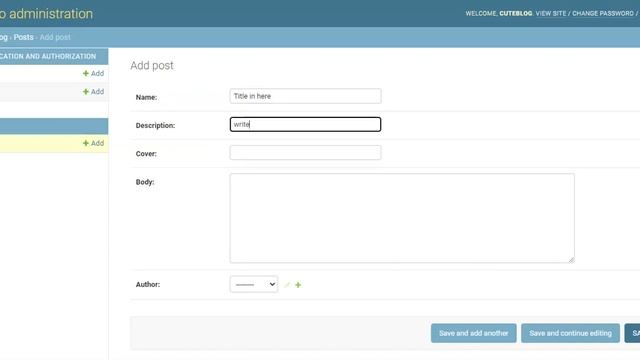Focus the Description input field
Image resolution: width=640 pixels, height=360 pixels.
[x=305, y=124]
